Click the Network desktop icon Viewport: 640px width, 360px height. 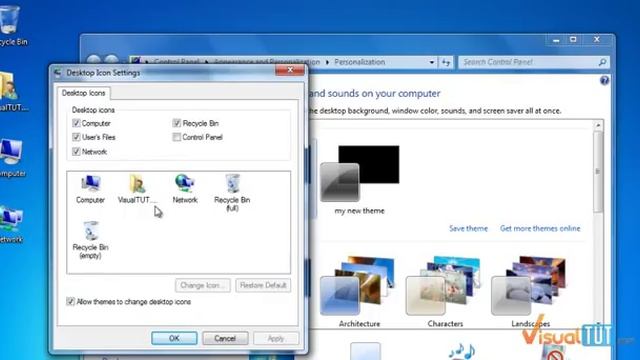pyautogui.click(x=11, y=224)
